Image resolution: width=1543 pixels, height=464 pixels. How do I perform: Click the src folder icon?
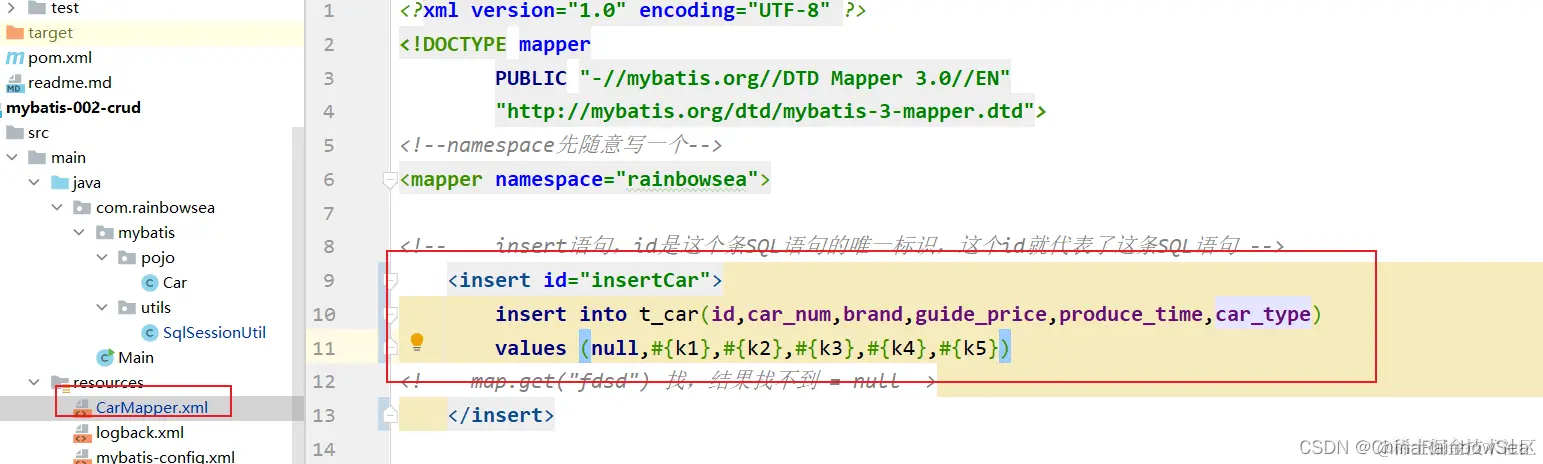[14, 133]
